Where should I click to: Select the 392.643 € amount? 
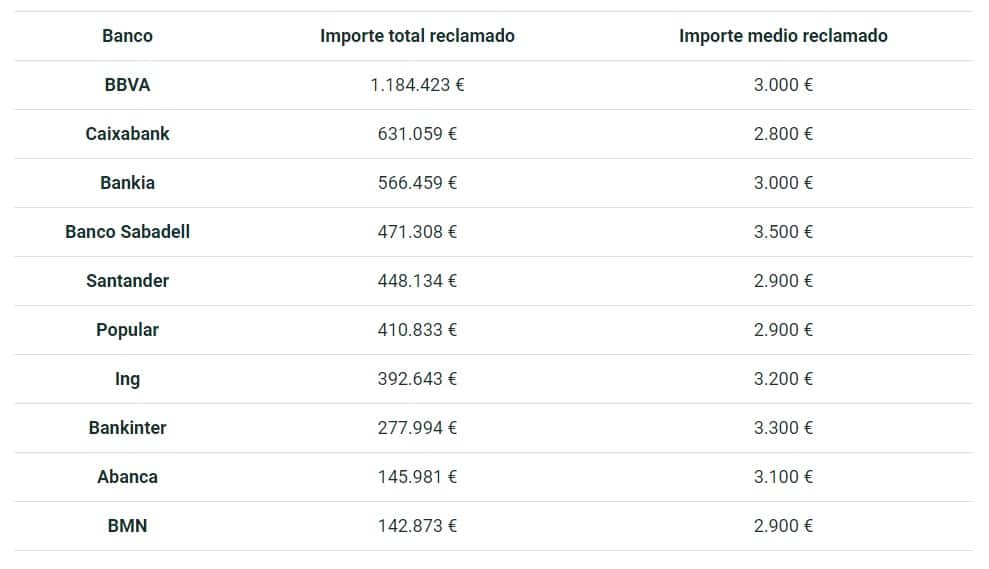point(417,379)
